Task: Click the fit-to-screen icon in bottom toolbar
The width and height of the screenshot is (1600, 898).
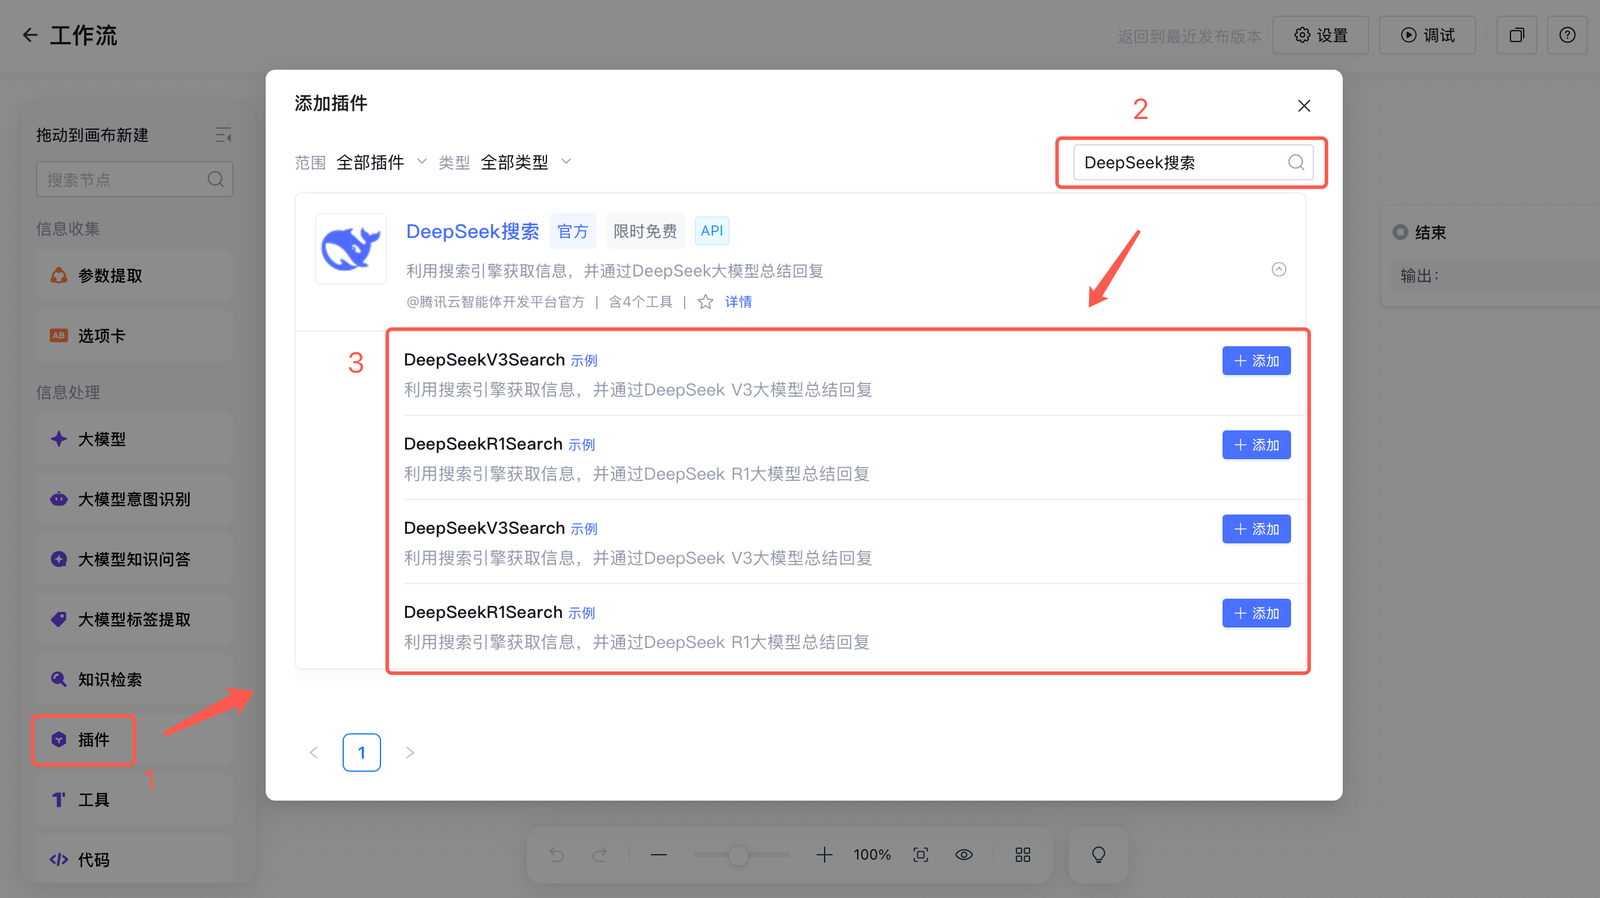Action: coord(920,855)
